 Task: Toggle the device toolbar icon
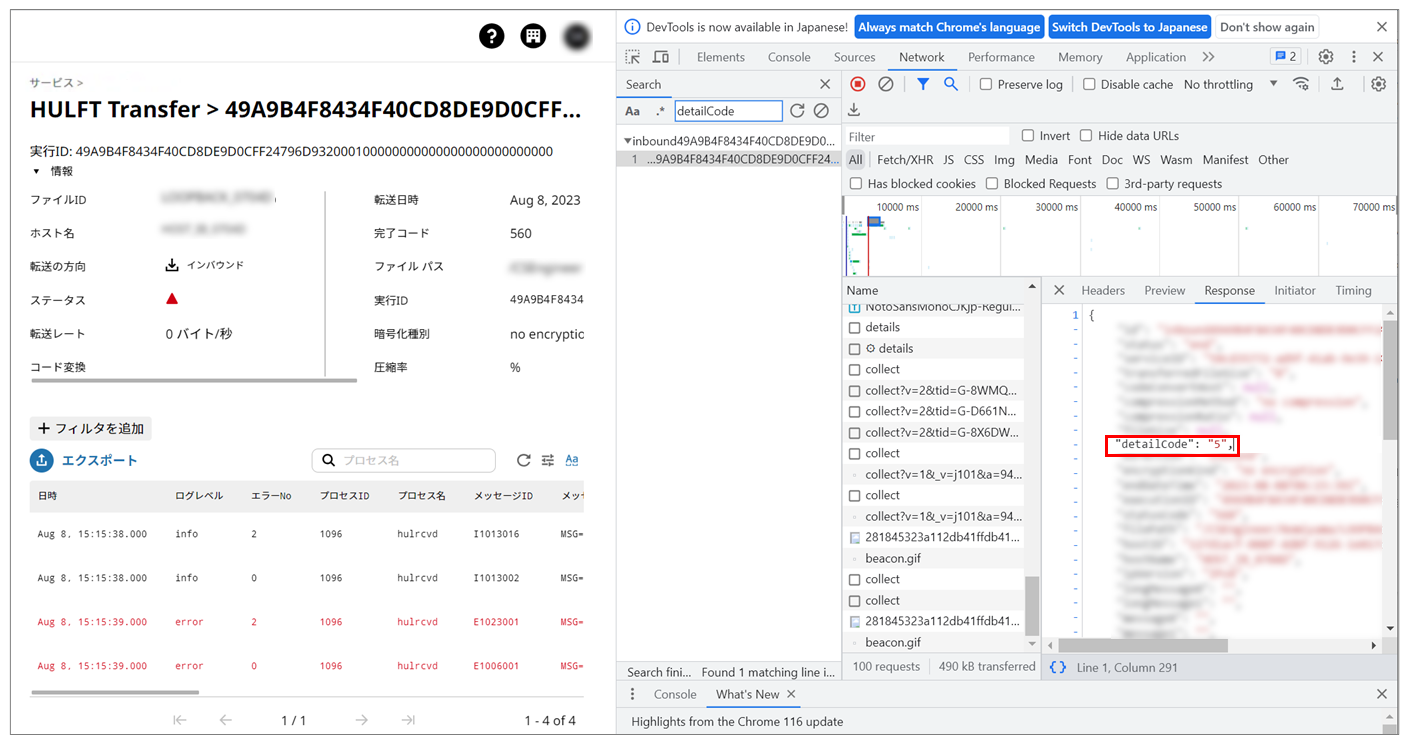tap(660, 57)
